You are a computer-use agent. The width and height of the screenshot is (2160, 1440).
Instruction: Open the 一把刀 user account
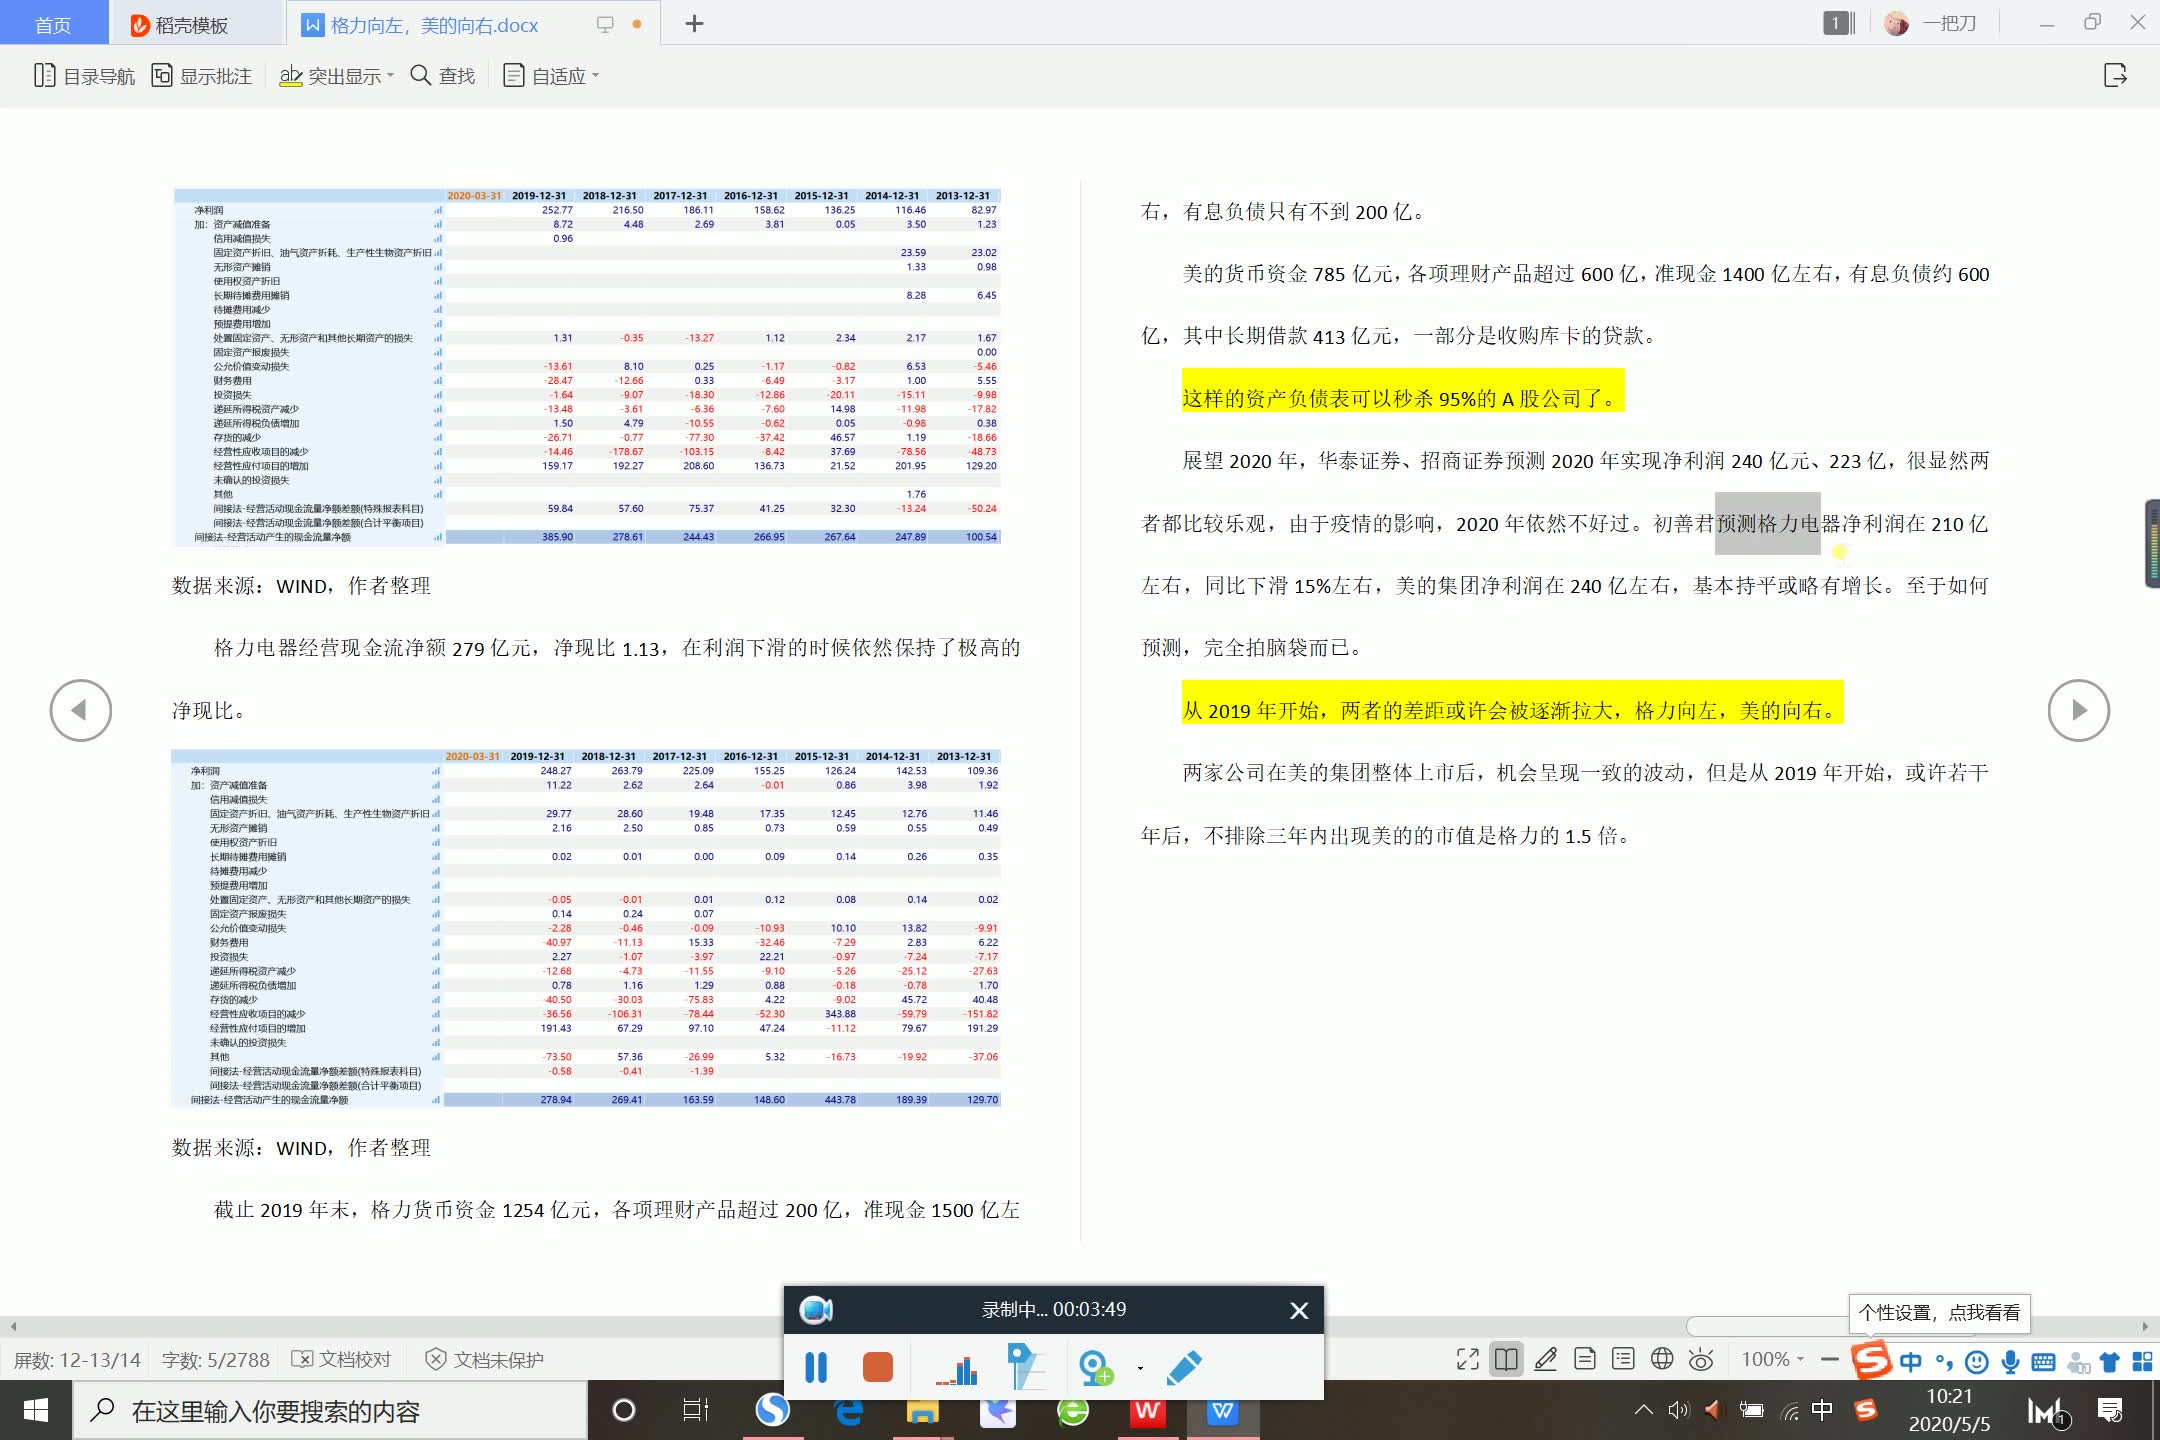pyautogui.click(x=1931, y=23)
